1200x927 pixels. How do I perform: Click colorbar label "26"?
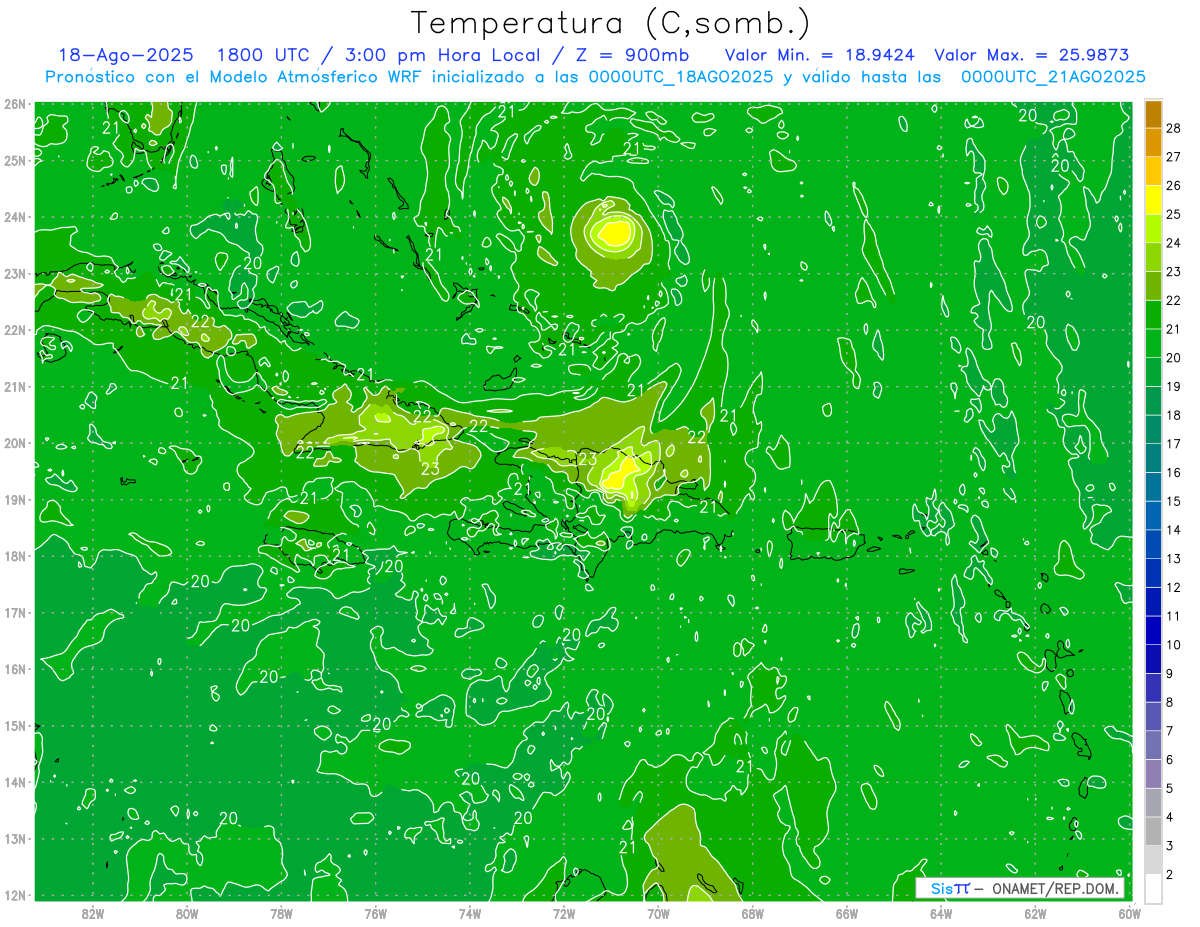click(x=1173, y=185)
